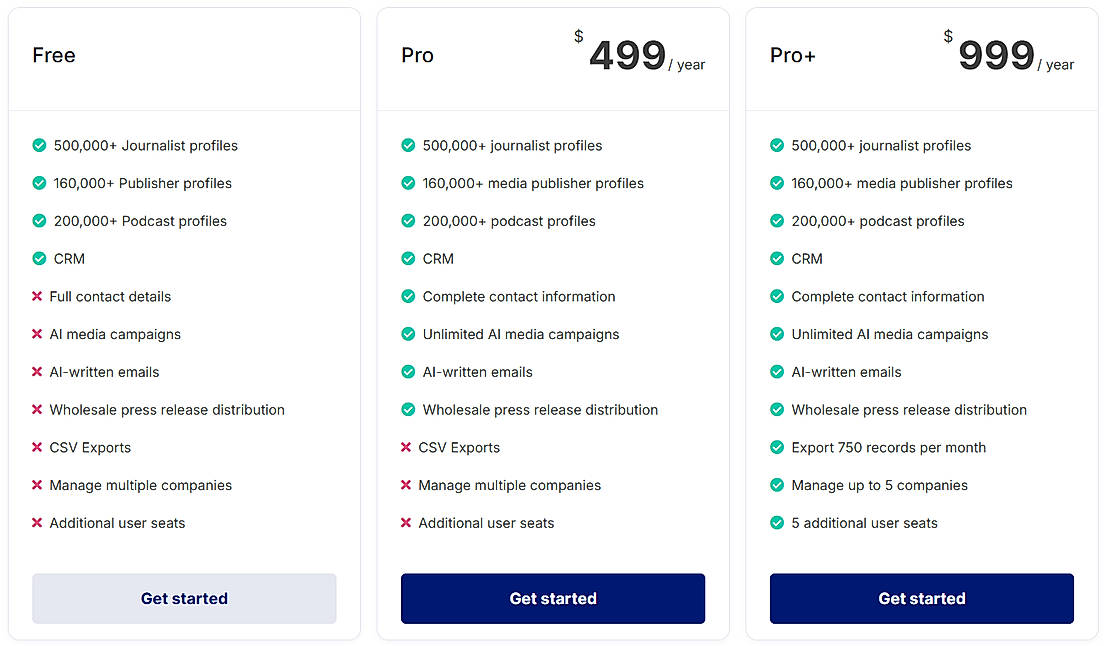Click the green check beside Free plan CRM
Screen dimensions: 1108x646
[x=39, y=259]
